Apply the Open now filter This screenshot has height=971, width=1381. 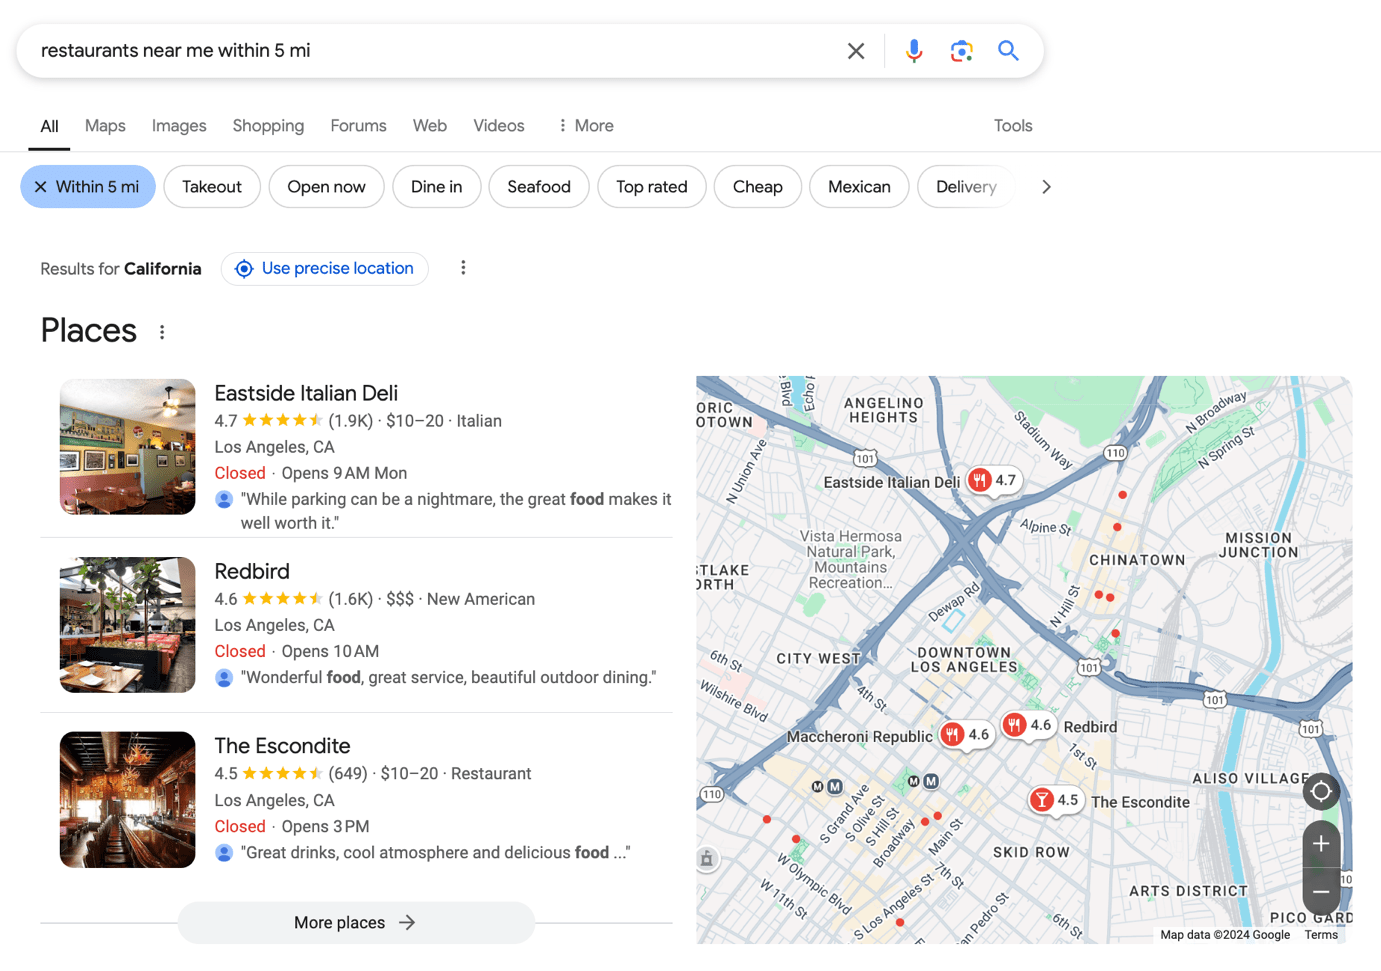pyautogui.click(x=326, y=187)
